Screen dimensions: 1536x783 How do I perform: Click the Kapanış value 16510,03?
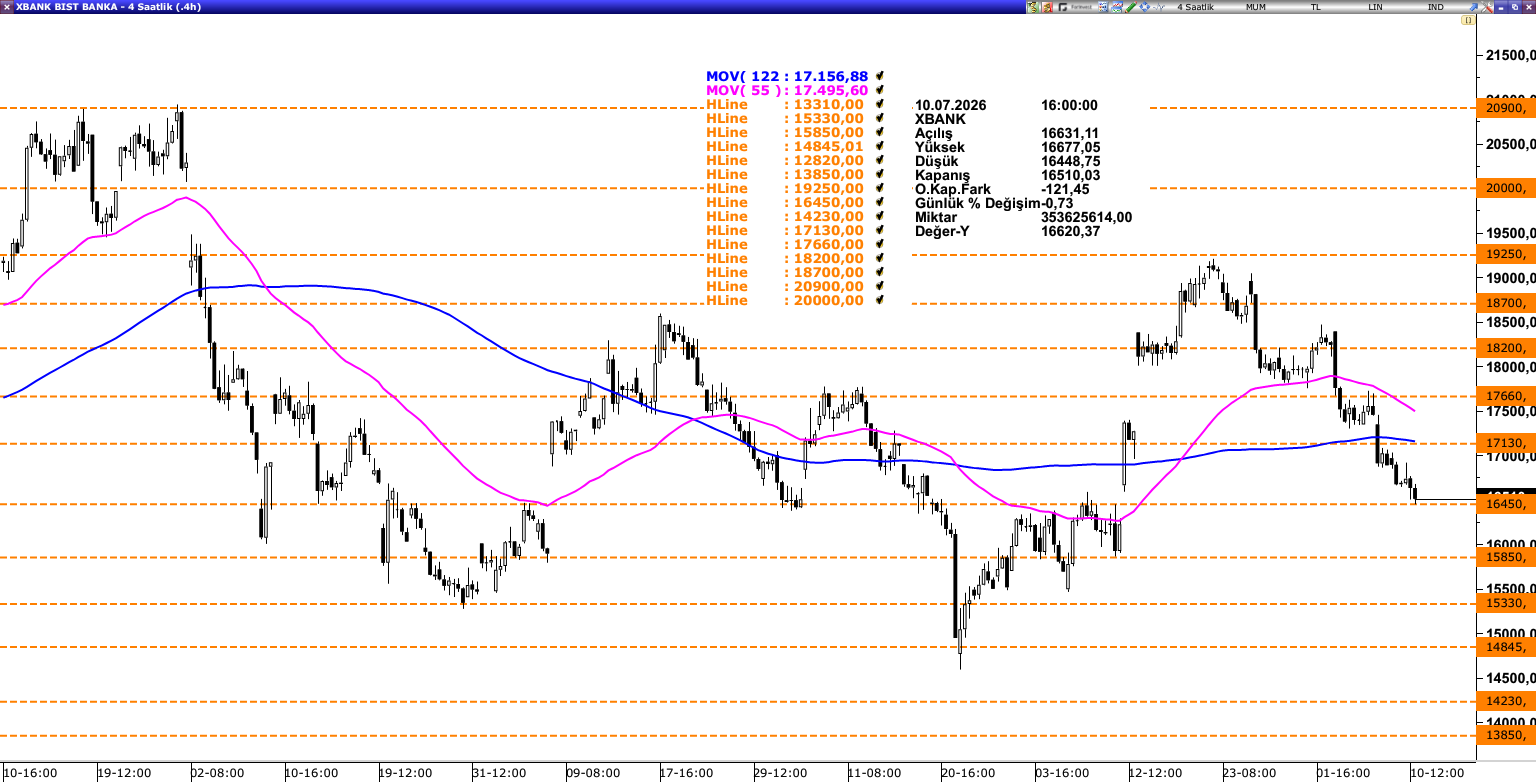tap(1070, 175)
